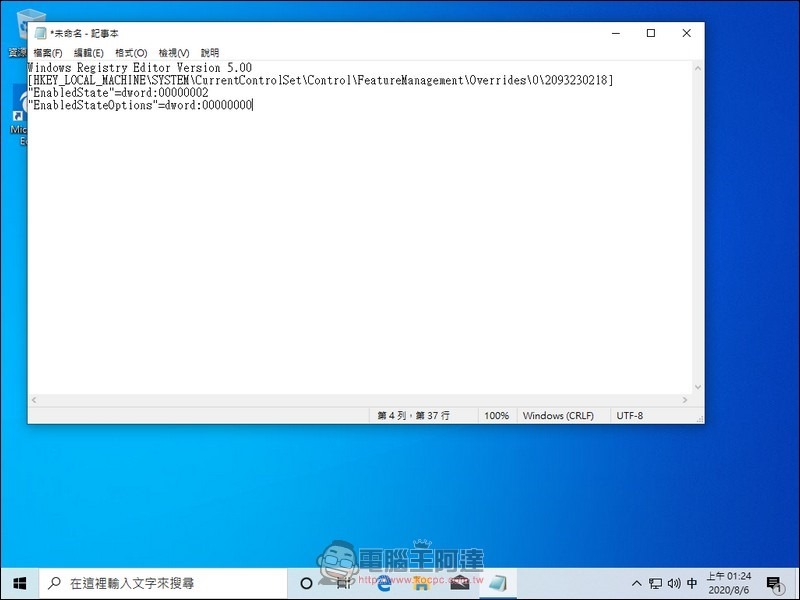Screen dimensions: 800x600
Task: Open the 格式(O) menu
Action: (131, 53)
